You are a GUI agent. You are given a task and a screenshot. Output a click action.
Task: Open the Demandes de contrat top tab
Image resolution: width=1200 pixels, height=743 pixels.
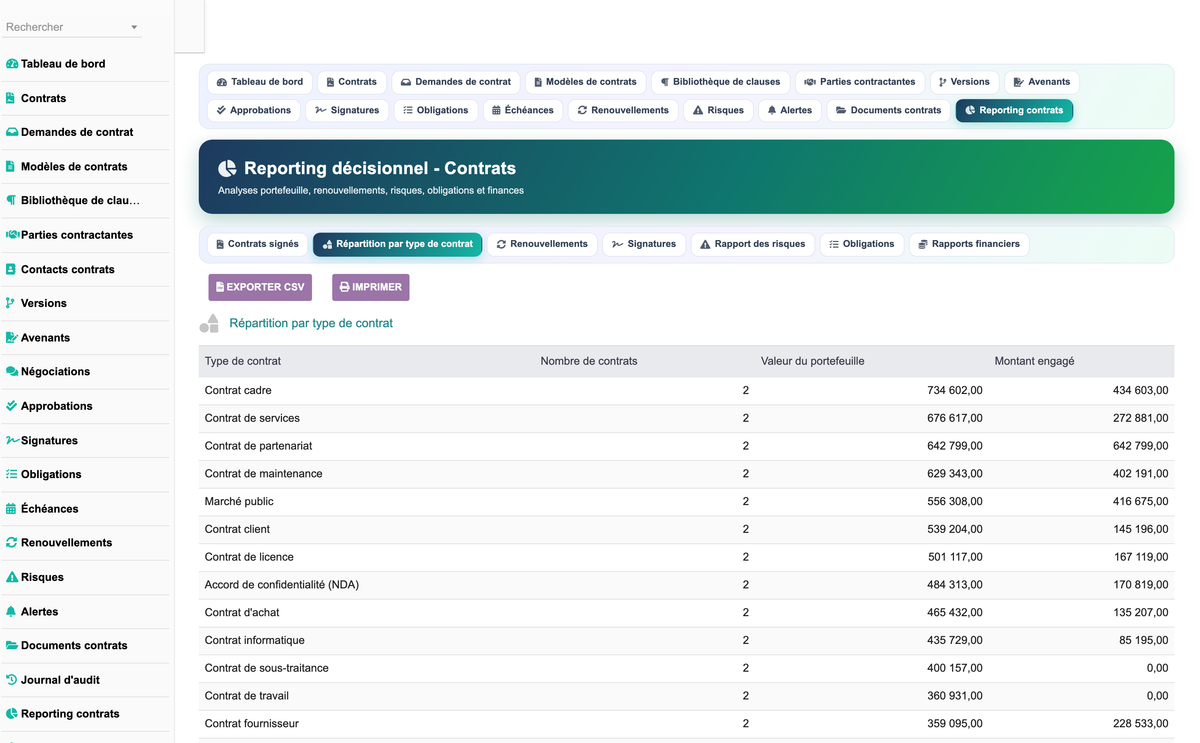456,82
